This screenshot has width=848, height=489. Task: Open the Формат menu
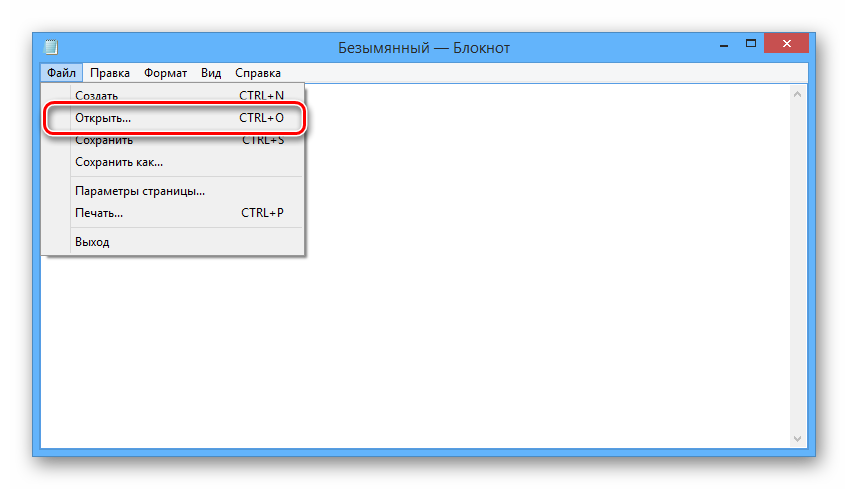point(165,73)
